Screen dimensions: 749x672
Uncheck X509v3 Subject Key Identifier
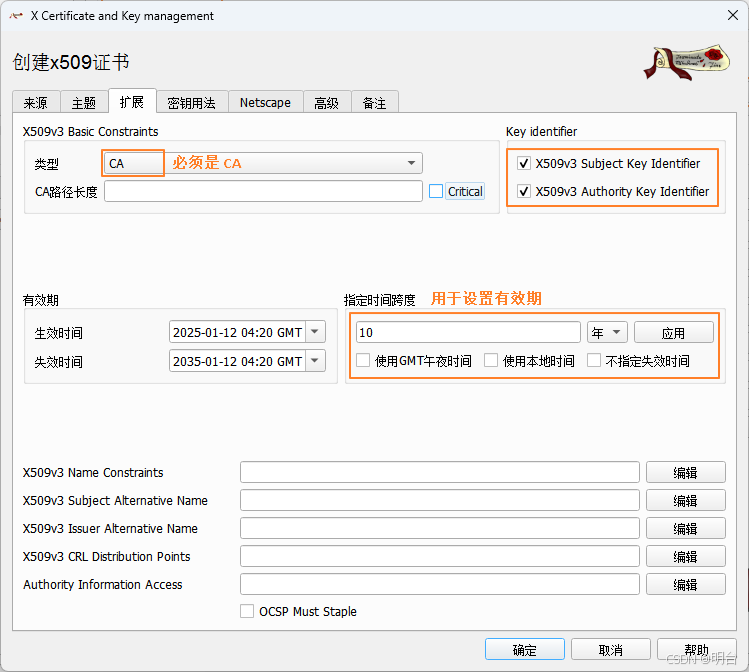click(x=524, y=164)
